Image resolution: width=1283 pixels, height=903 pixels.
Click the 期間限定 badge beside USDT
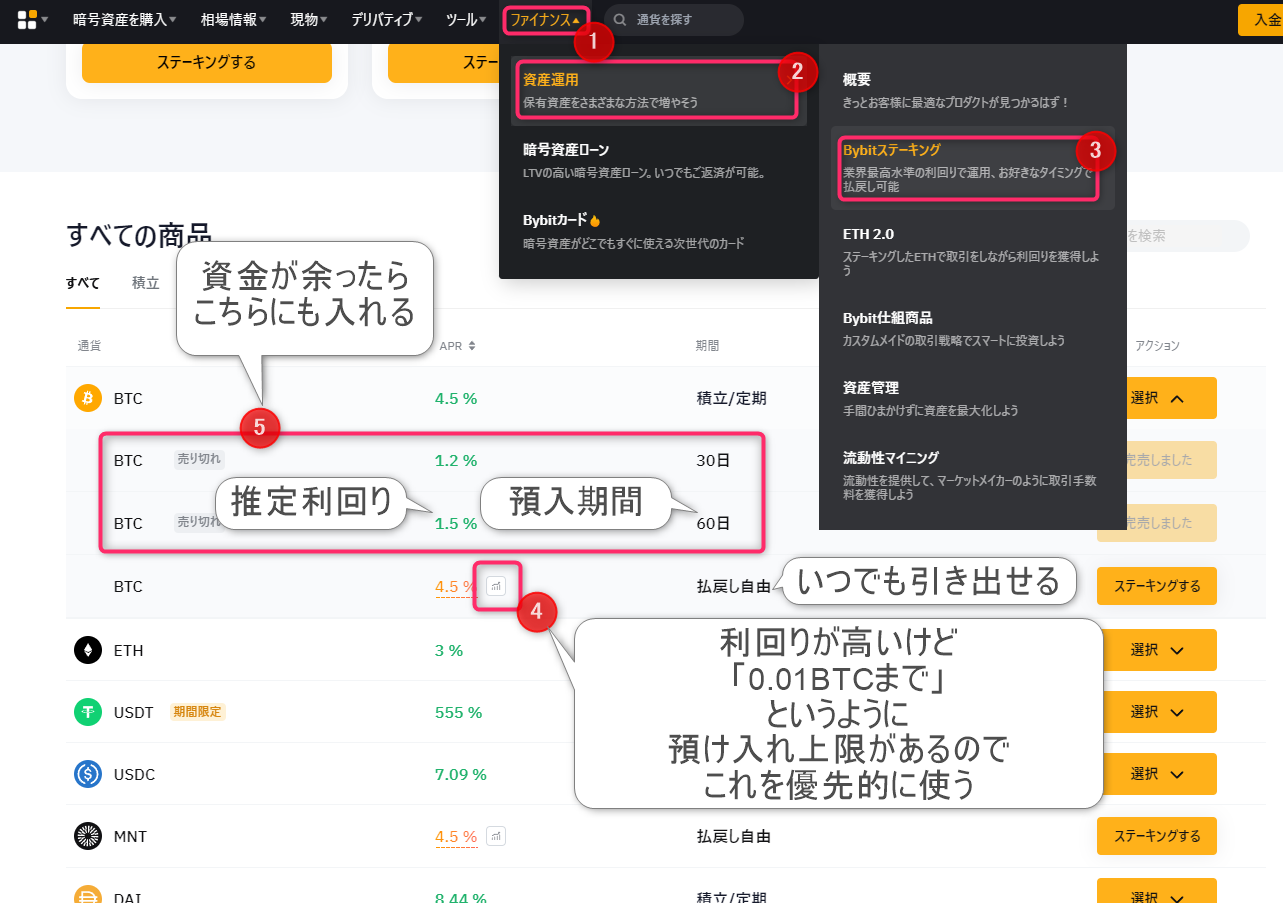pyautogui.click(x=198, y=712)
